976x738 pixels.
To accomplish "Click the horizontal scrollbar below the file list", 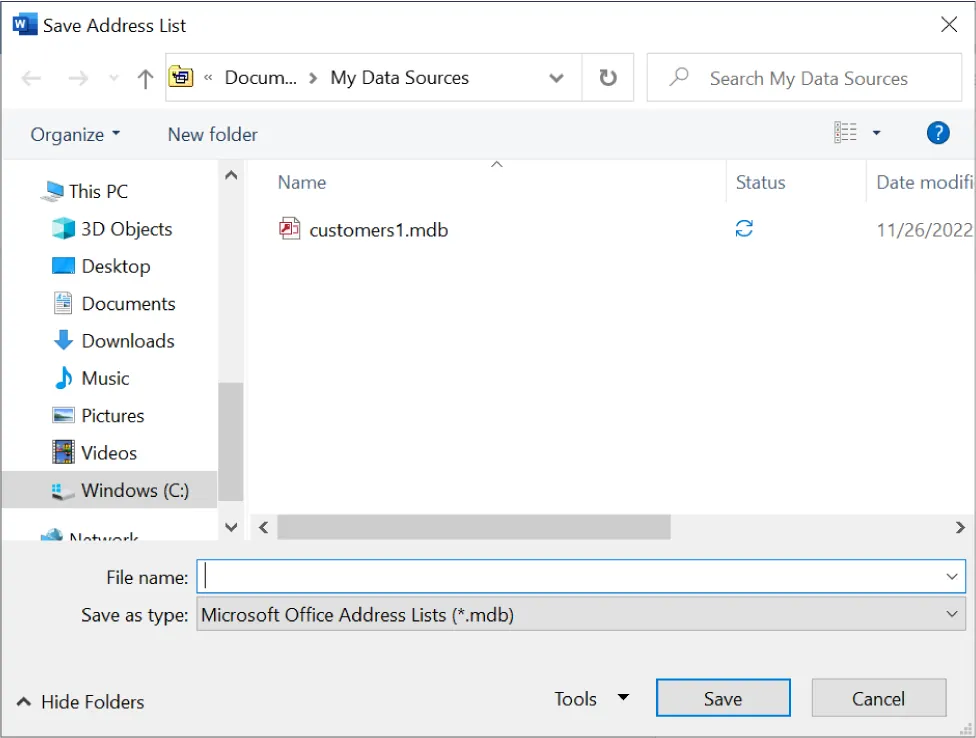I will click(472, 527).
